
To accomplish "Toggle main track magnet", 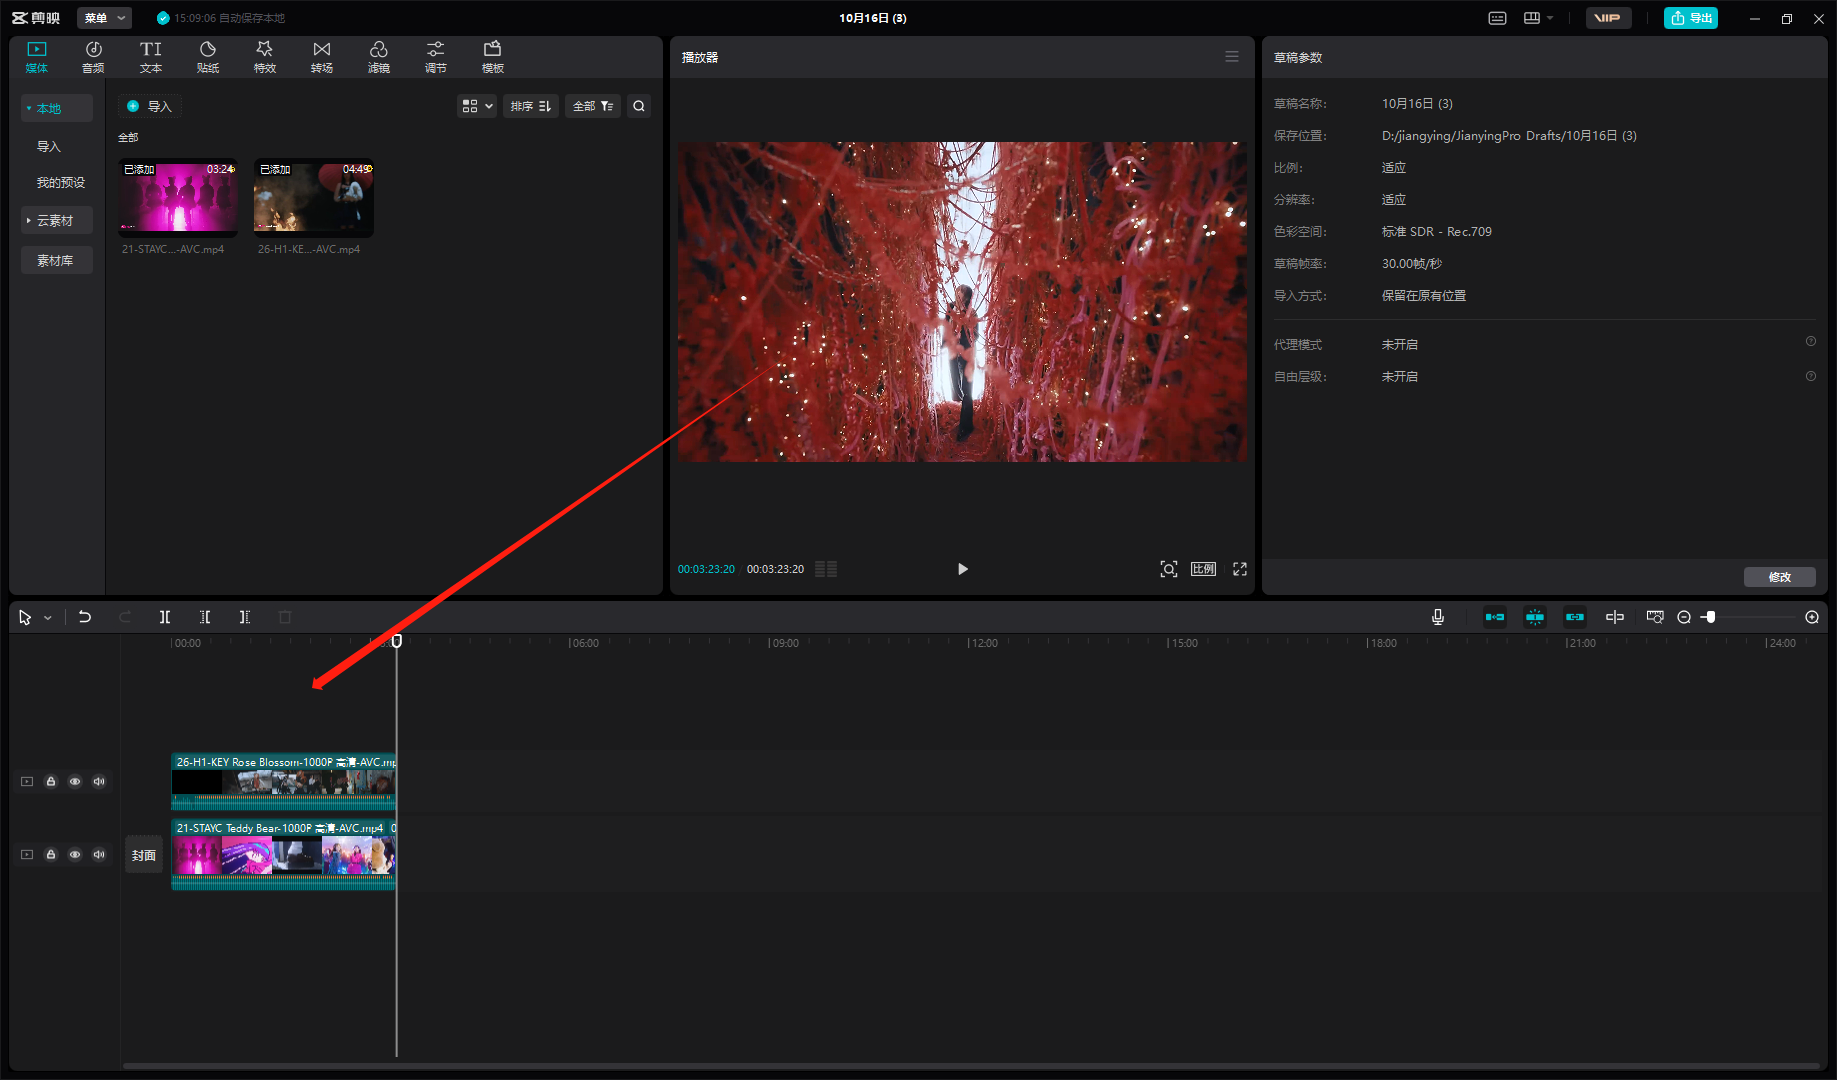I will click(x=1495, y=617).
